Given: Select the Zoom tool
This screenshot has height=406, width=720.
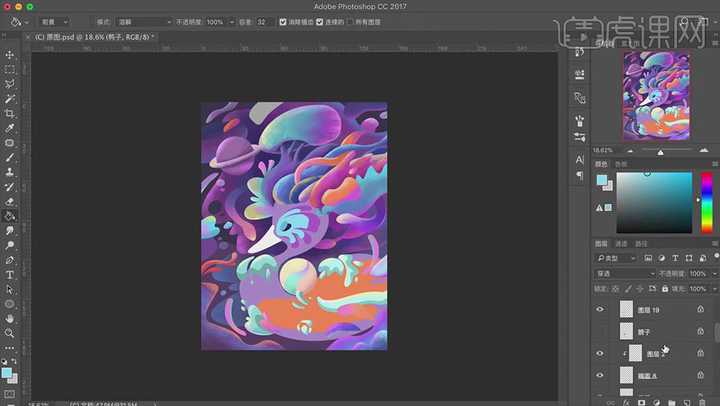Looking at the screenshot, I should coord(9,333).
